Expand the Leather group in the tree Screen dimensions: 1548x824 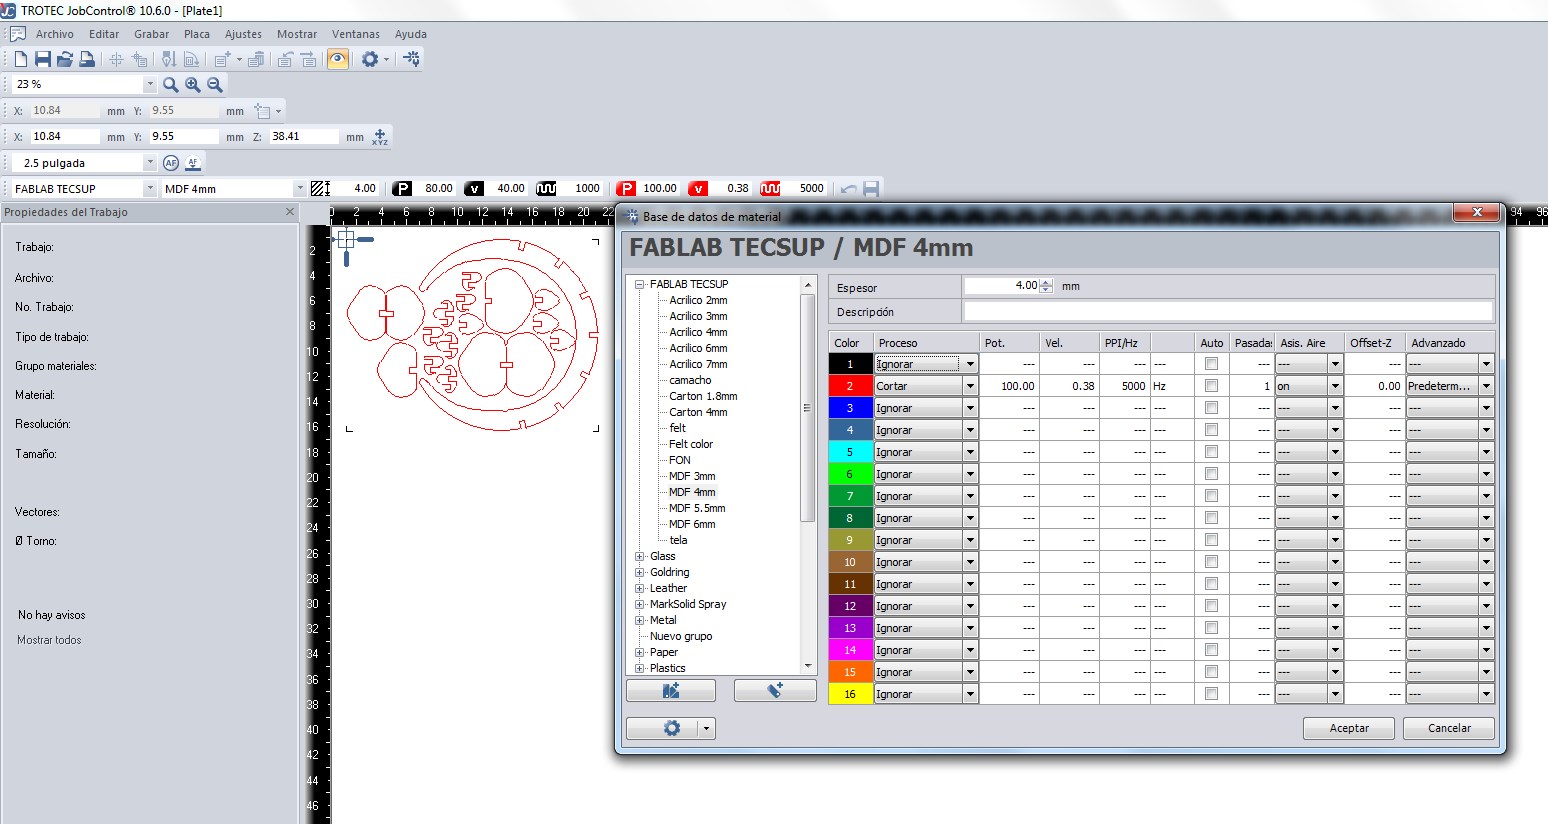(640, 588)
